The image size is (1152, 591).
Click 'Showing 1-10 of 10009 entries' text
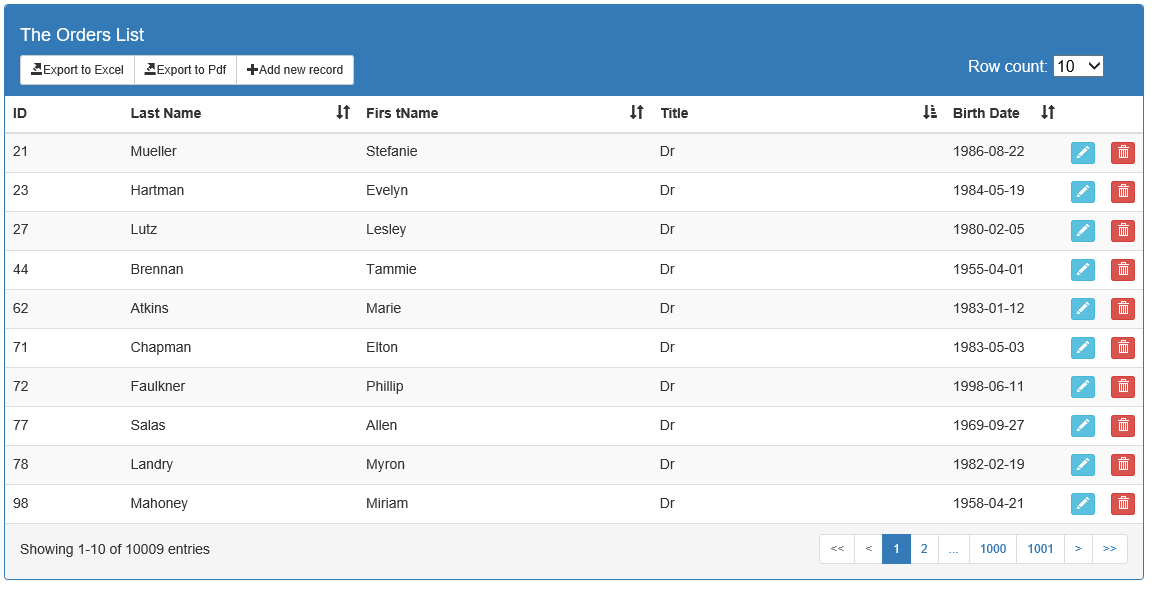[115, 549]
